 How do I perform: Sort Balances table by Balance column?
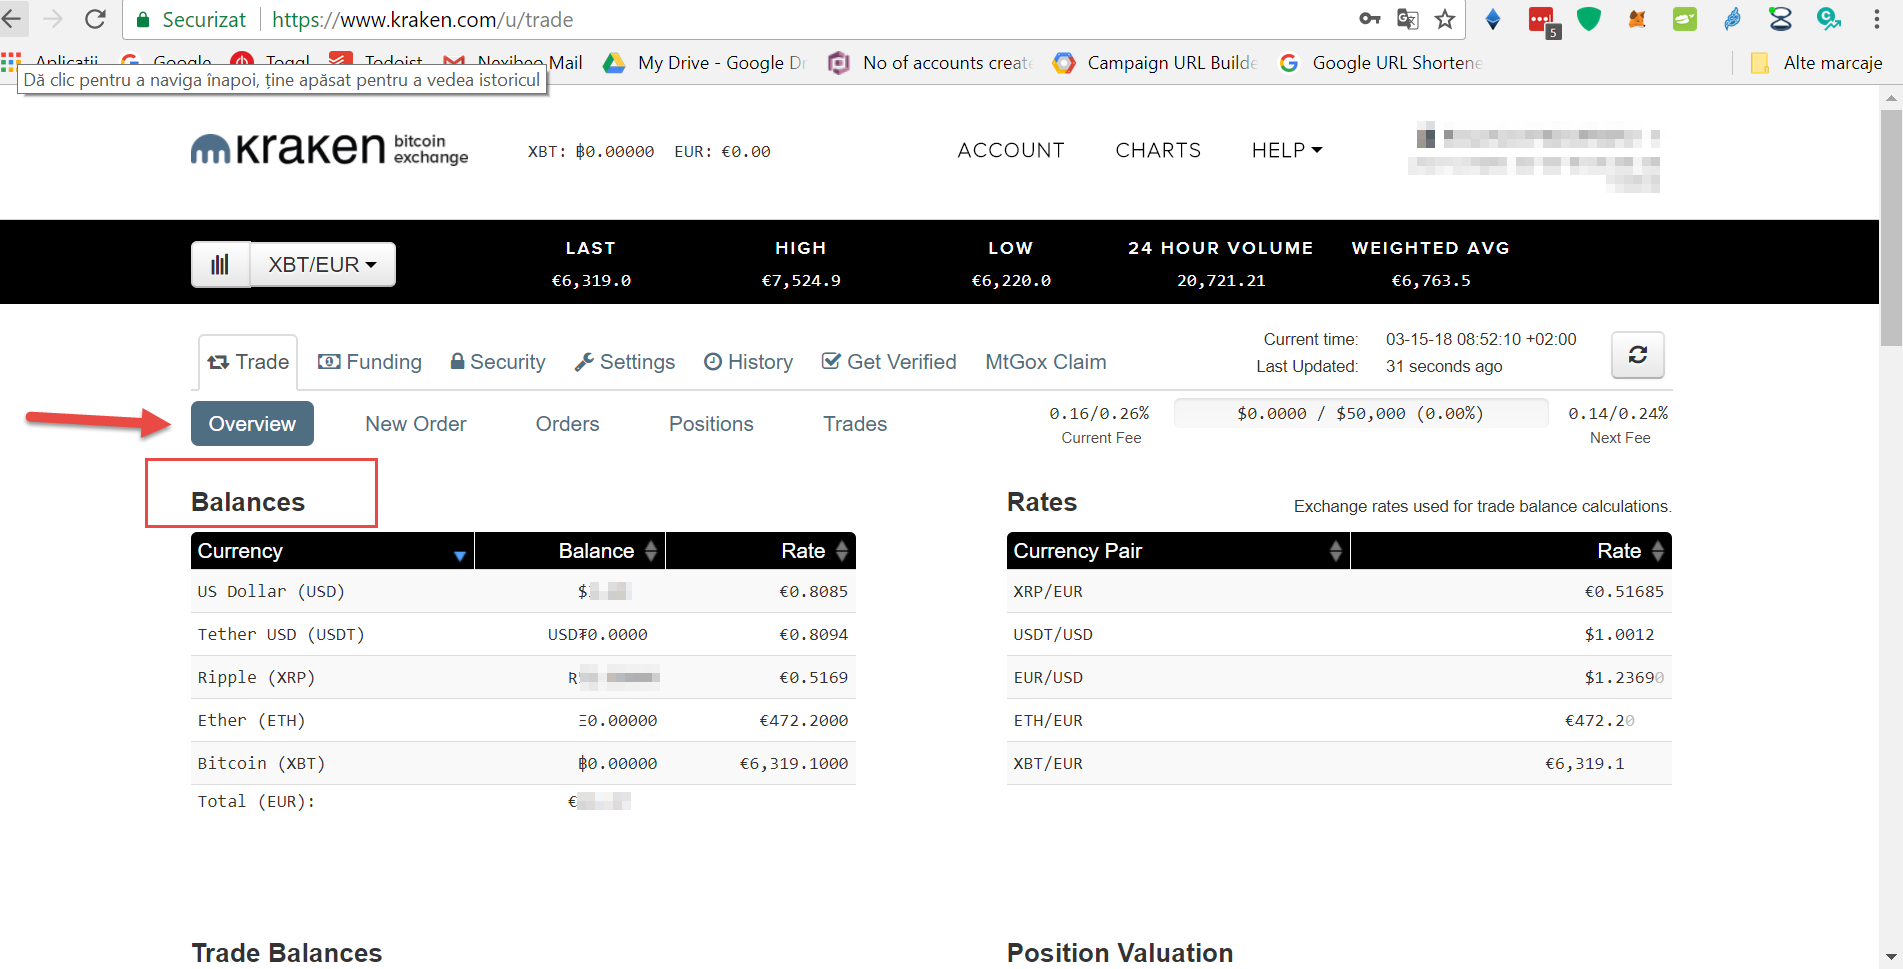(570, 551)
